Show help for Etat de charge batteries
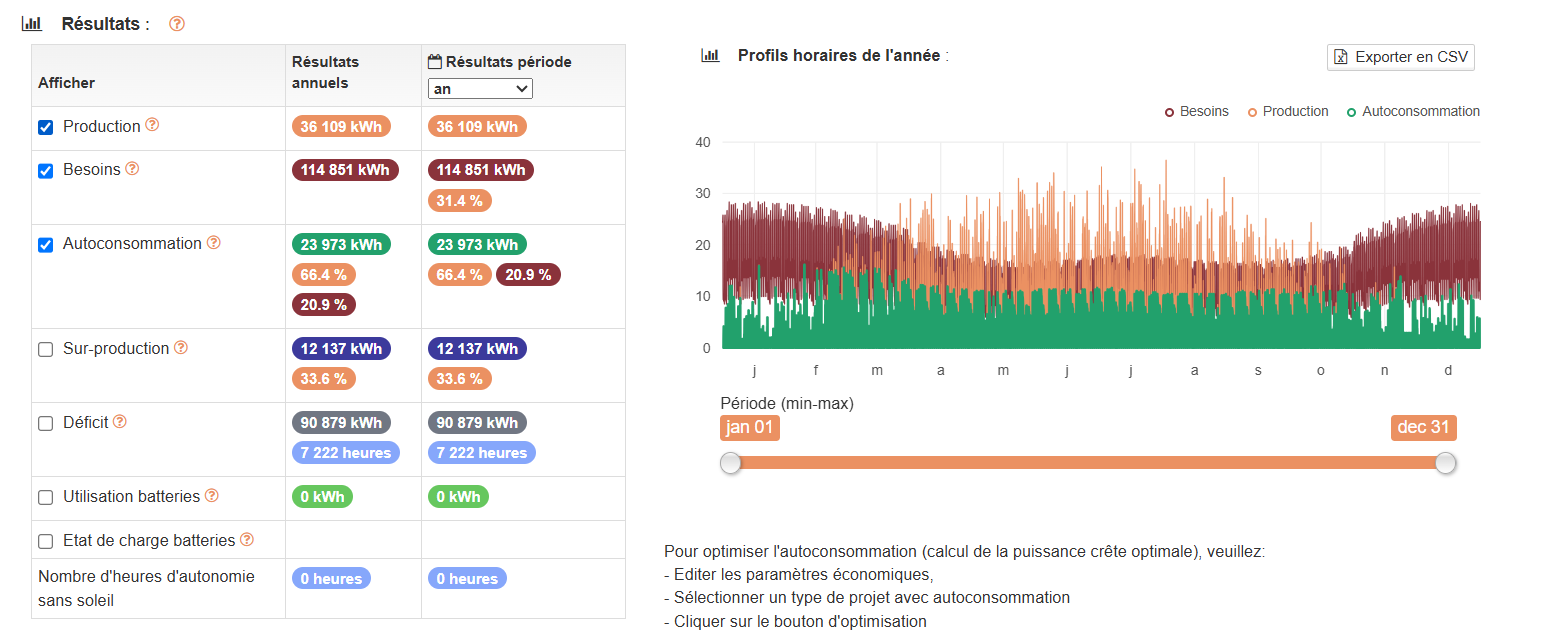Screen dimensions: 1541x637 click(x=247, y=539)
